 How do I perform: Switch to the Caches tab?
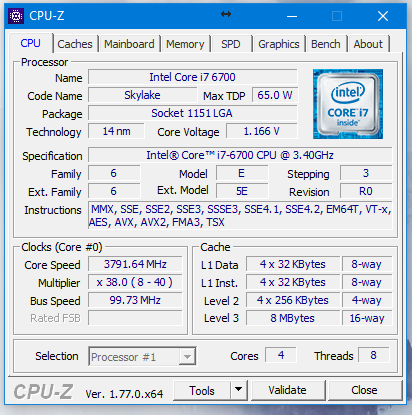75,44
